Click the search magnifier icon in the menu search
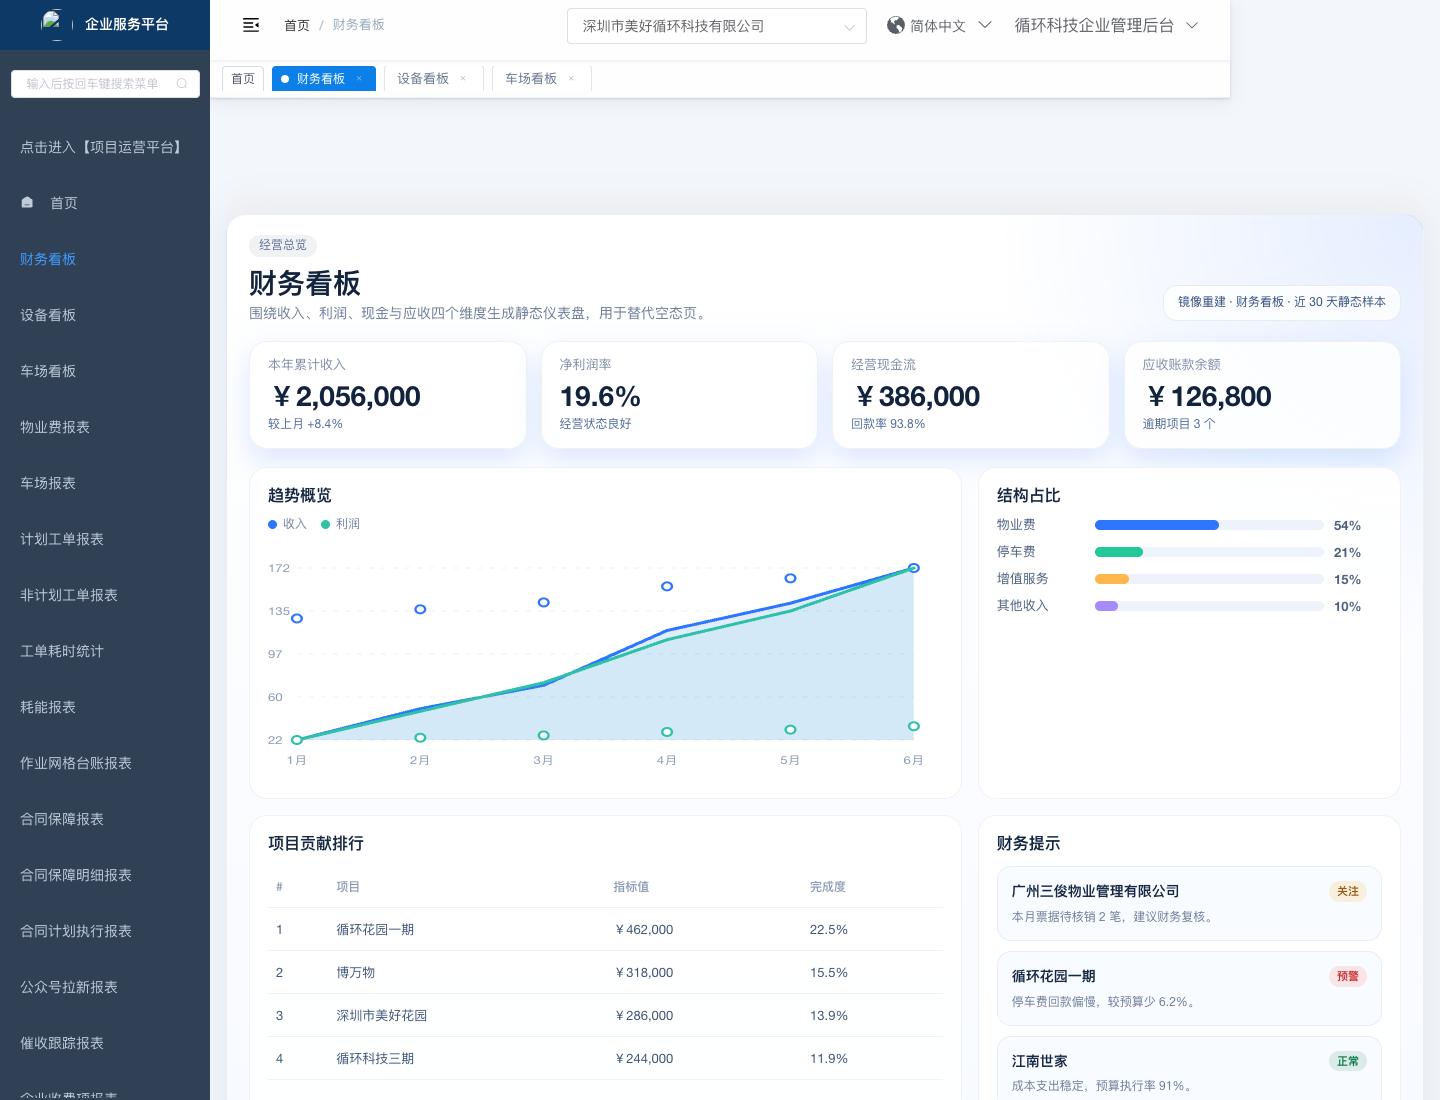This screenshot has height=1100, width=1440. pos(182,84)
